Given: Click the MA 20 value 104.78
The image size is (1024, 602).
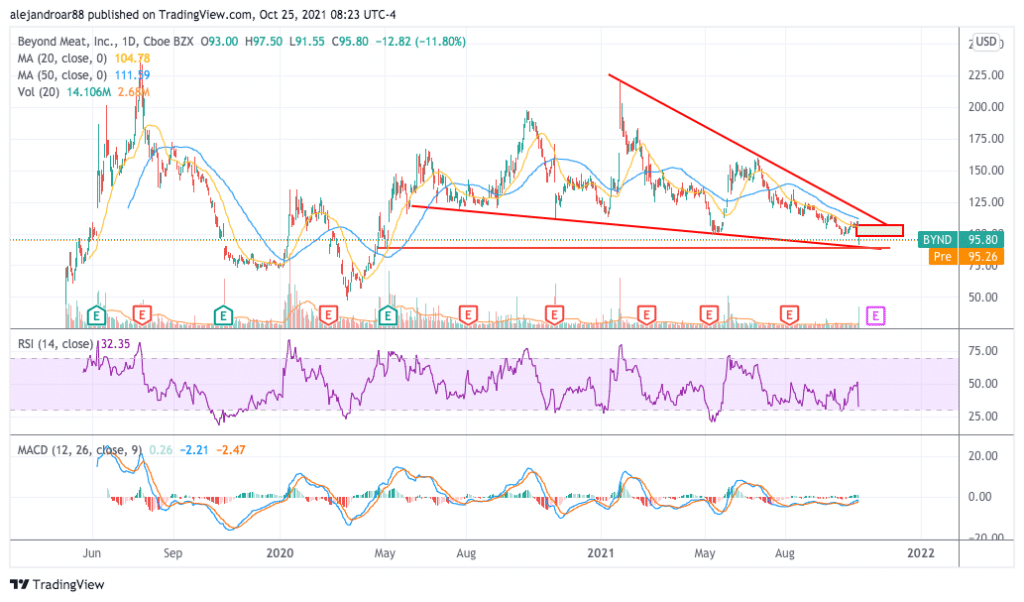Looking at the screenshot, I should click(133, 58).
